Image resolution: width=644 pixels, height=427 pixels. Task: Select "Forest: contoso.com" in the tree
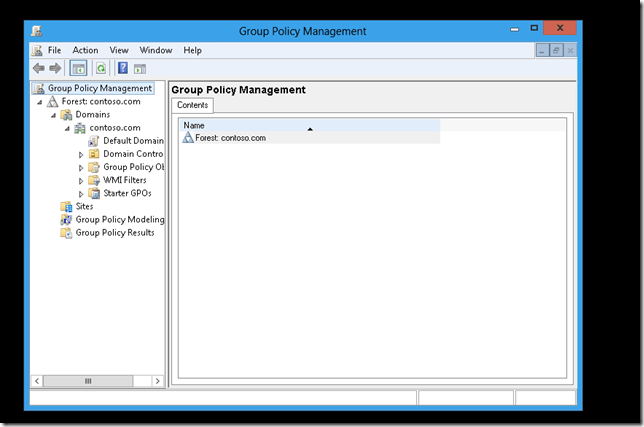point(101,101)
